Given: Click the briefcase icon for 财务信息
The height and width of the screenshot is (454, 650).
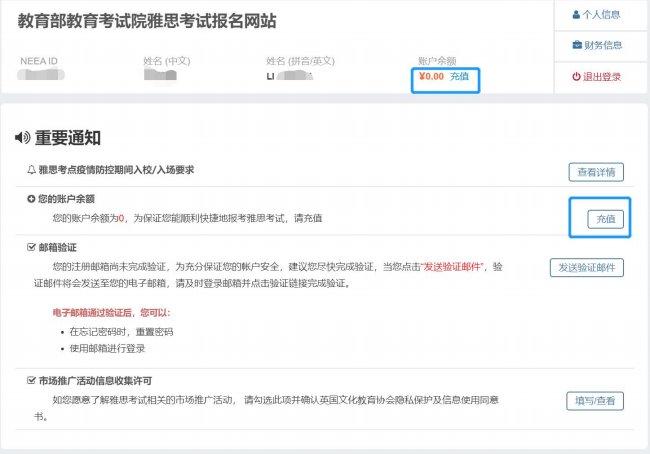Looking at the screenshot, I should (x=577, y=45).
